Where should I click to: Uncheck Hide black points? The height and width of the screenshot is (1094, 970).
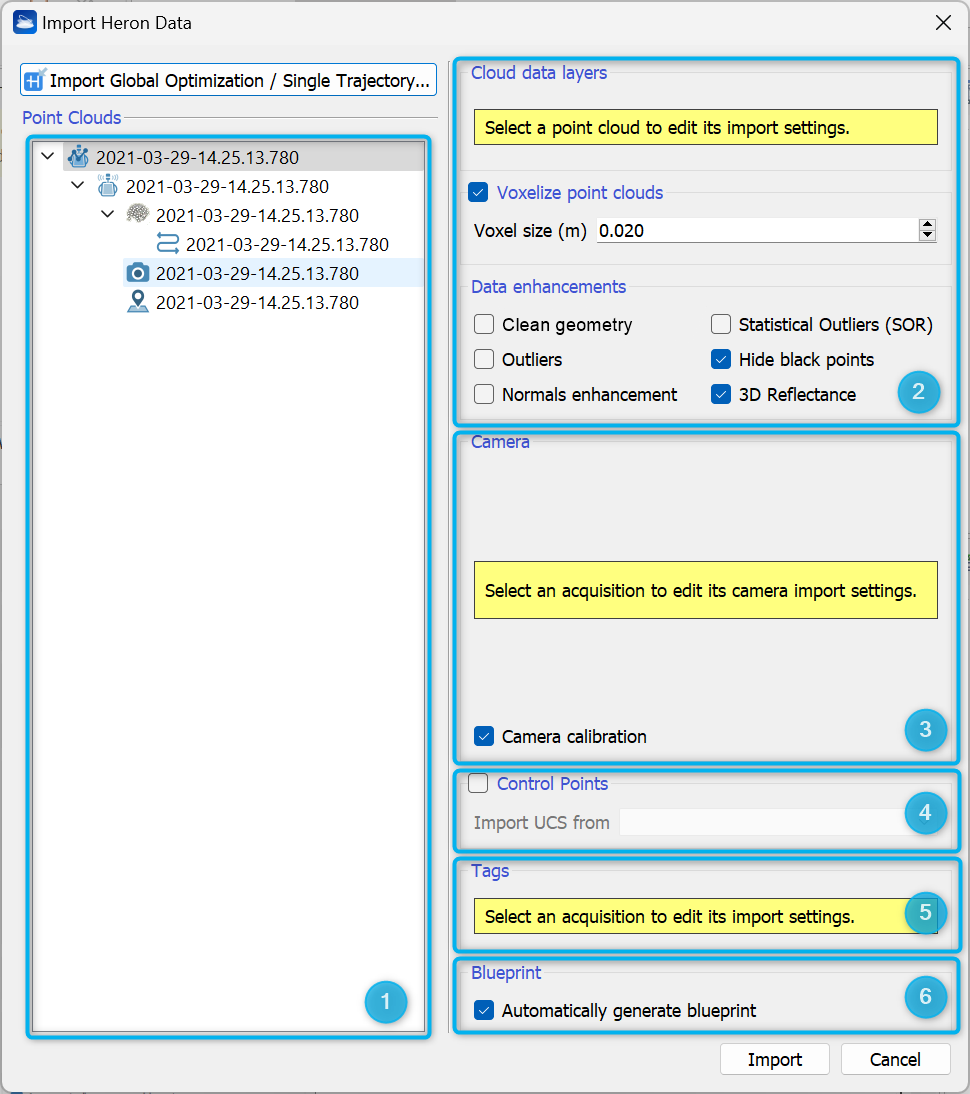(x=720, y=359)
